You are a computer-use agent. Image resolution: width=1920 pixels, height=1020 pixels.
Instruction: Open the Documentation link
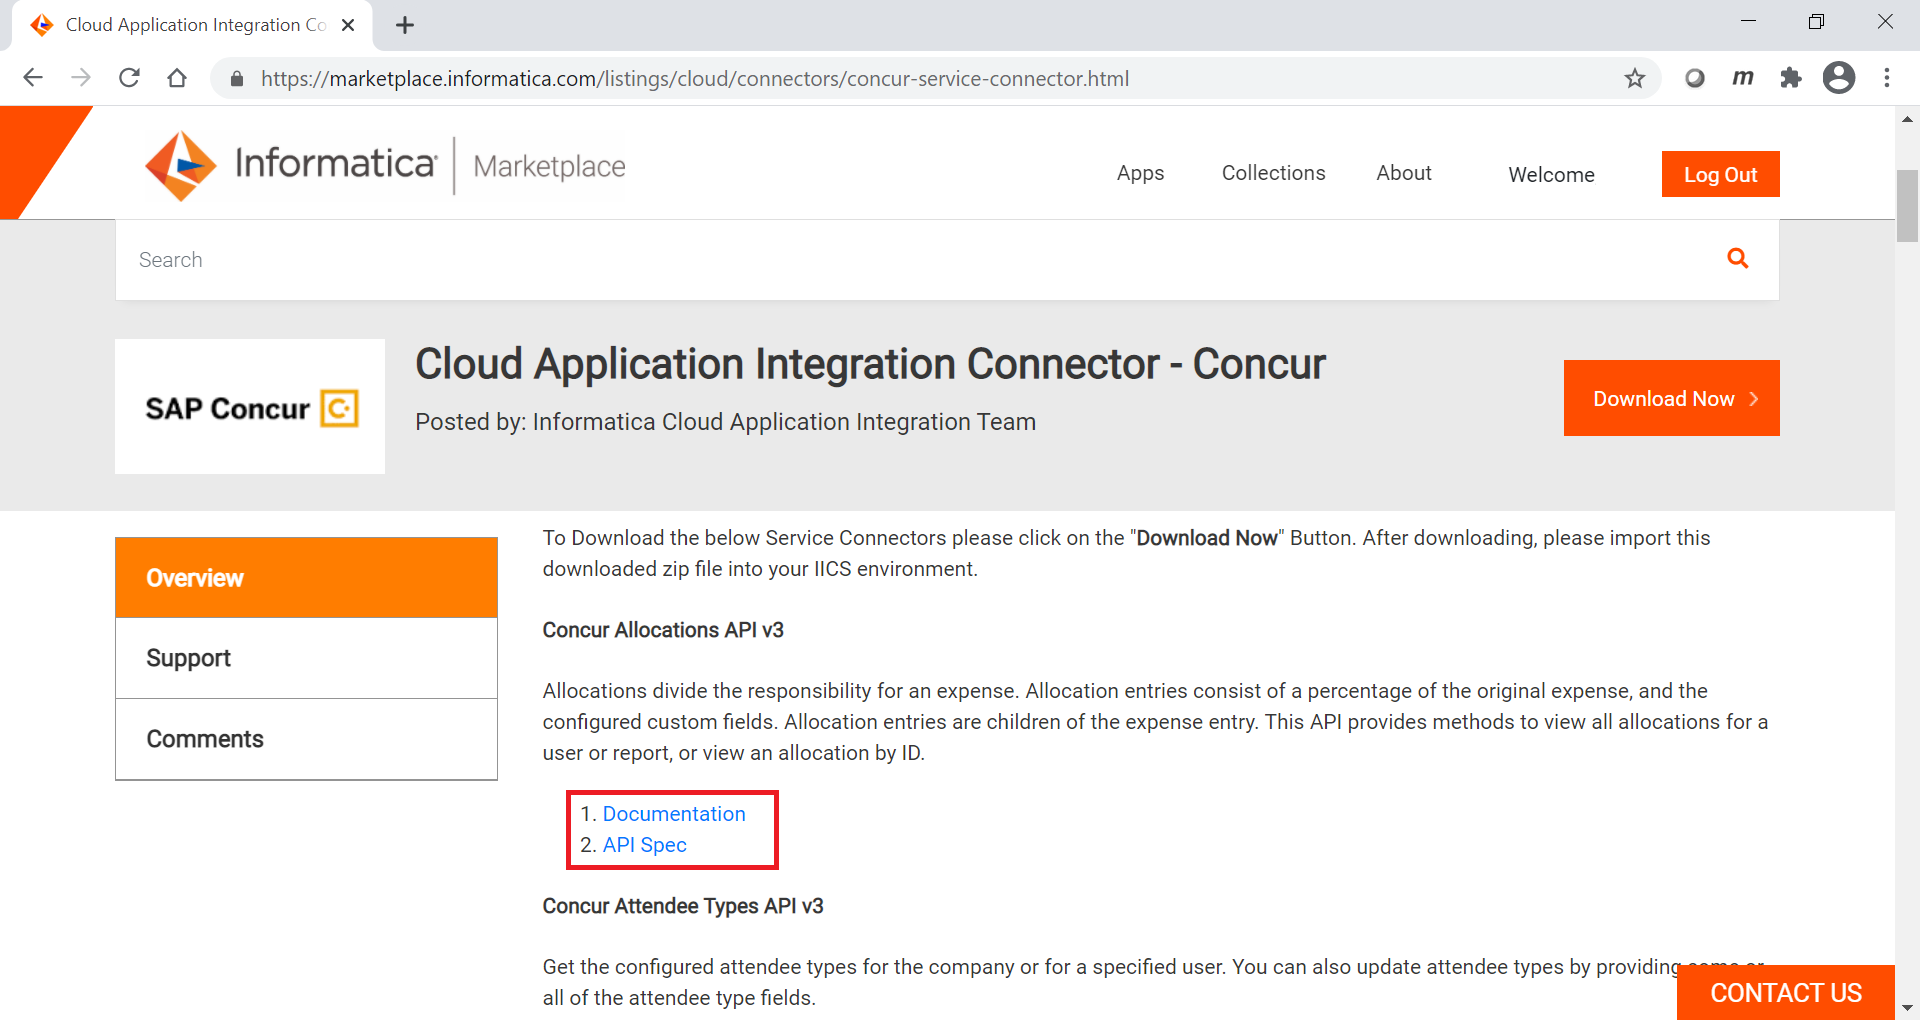pyautogui.click(x=674, y=814)
